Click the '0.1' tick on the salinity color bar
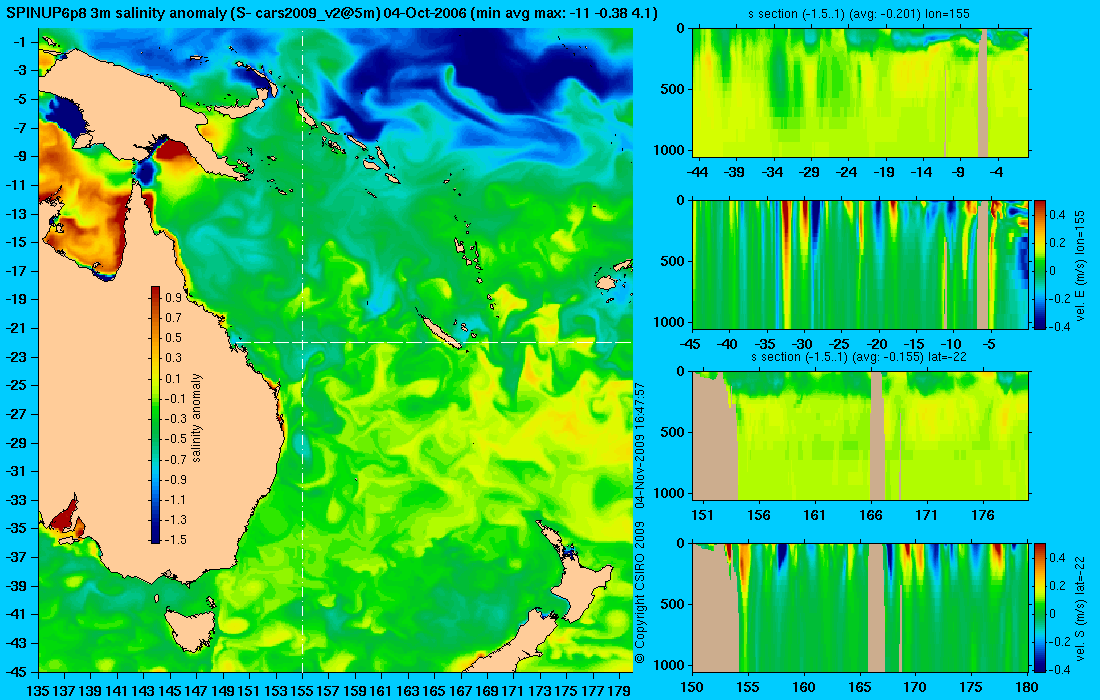Viewport: 1100px width, 700px height. coord(173,378)
